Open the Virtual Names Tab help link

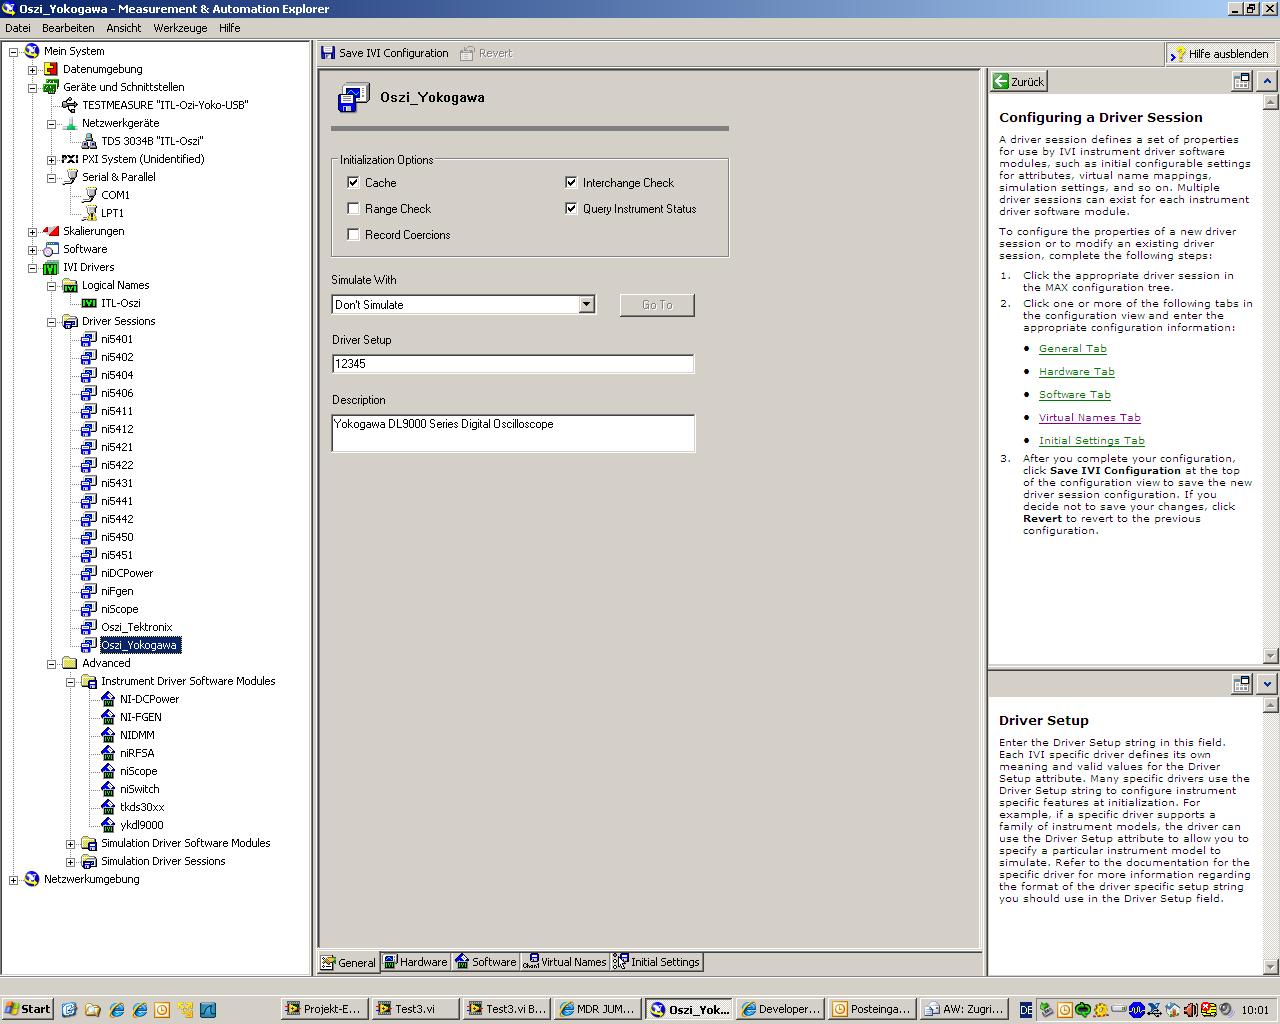click(x=1089, y=417)
